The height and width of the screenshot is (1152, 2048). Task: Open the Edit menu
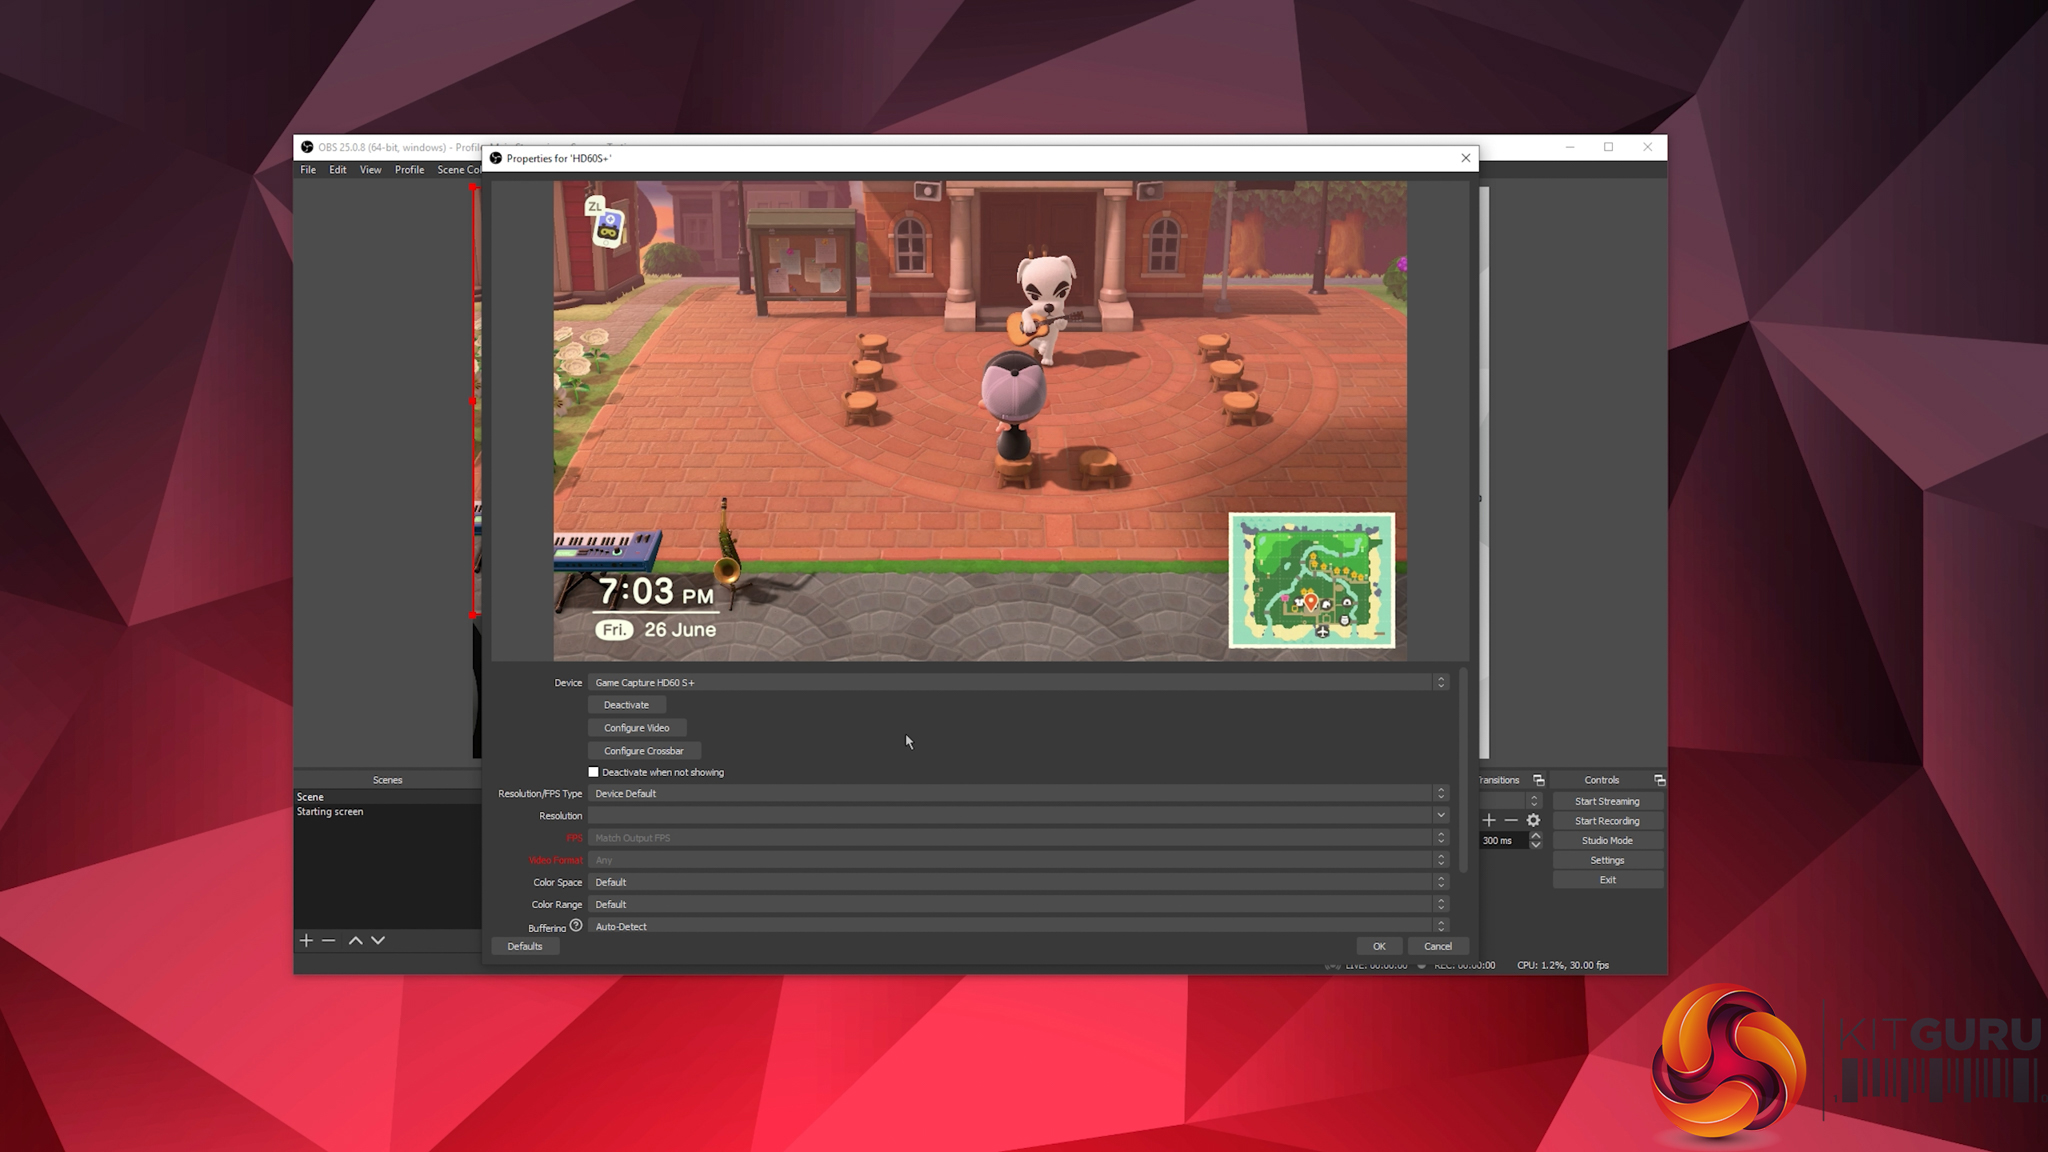338,170
